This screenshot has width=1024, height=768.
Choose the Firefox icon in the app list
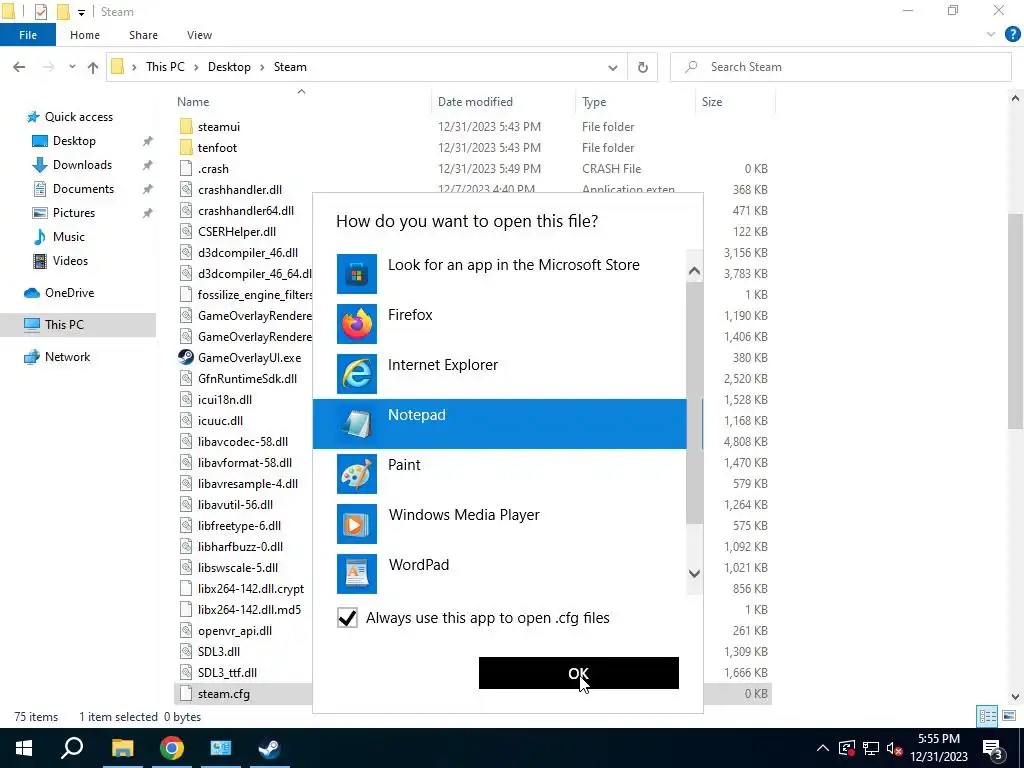click(x=357, y=324)
